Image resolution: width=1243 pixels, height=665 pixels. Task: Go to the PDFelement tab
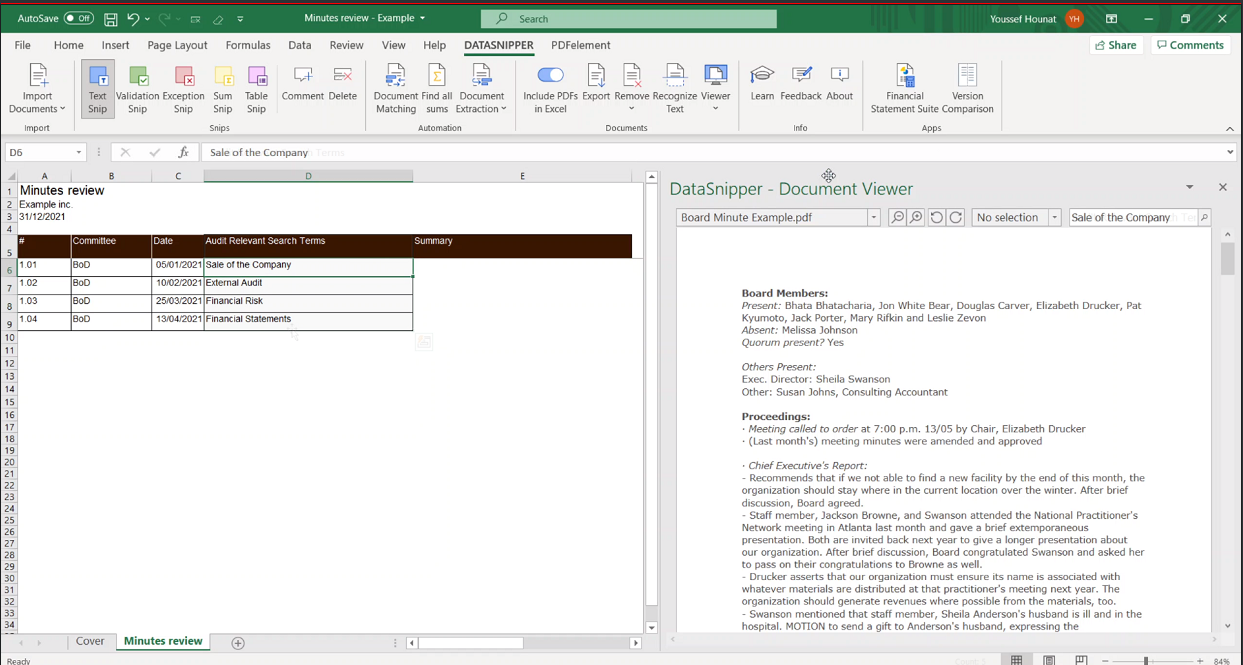[x=580, y=45]
